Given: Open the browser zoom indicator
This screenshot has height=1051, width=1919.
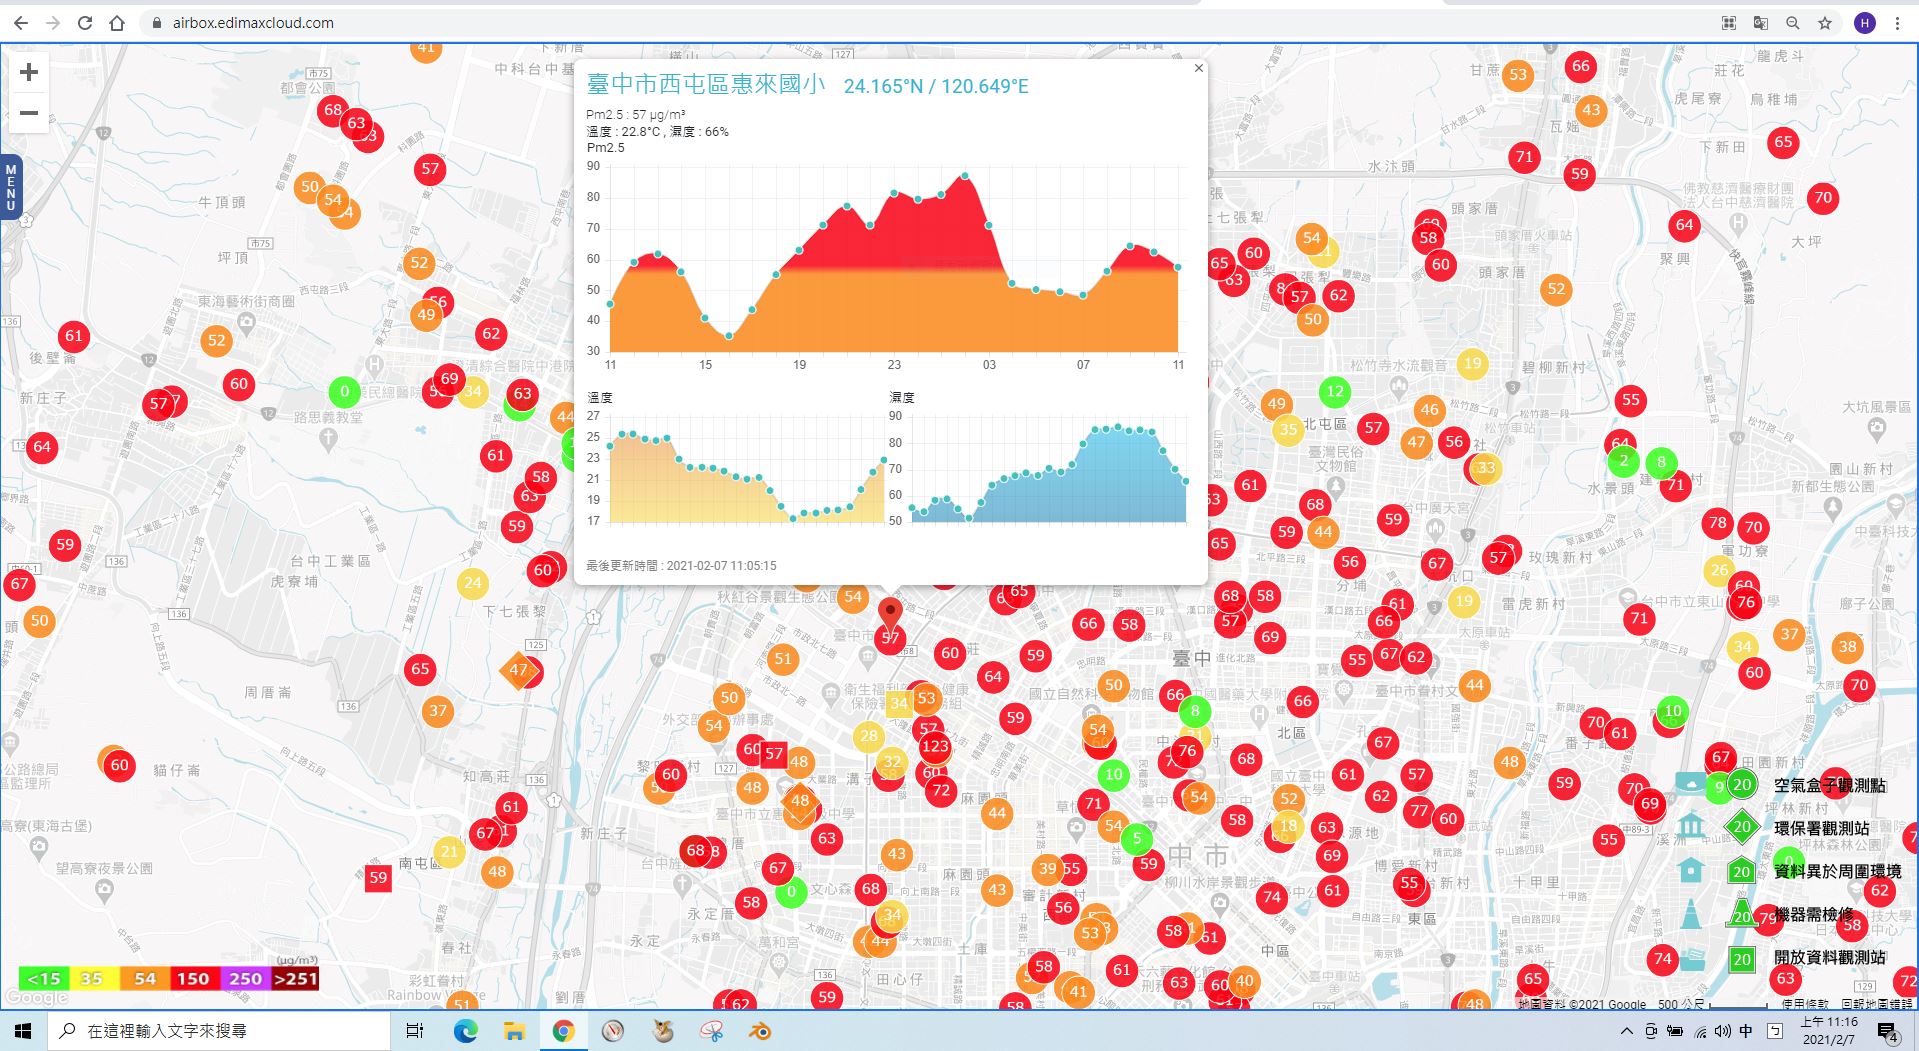Looking at the screenshot, I should pyautogui.click(x=1793, y=22).
